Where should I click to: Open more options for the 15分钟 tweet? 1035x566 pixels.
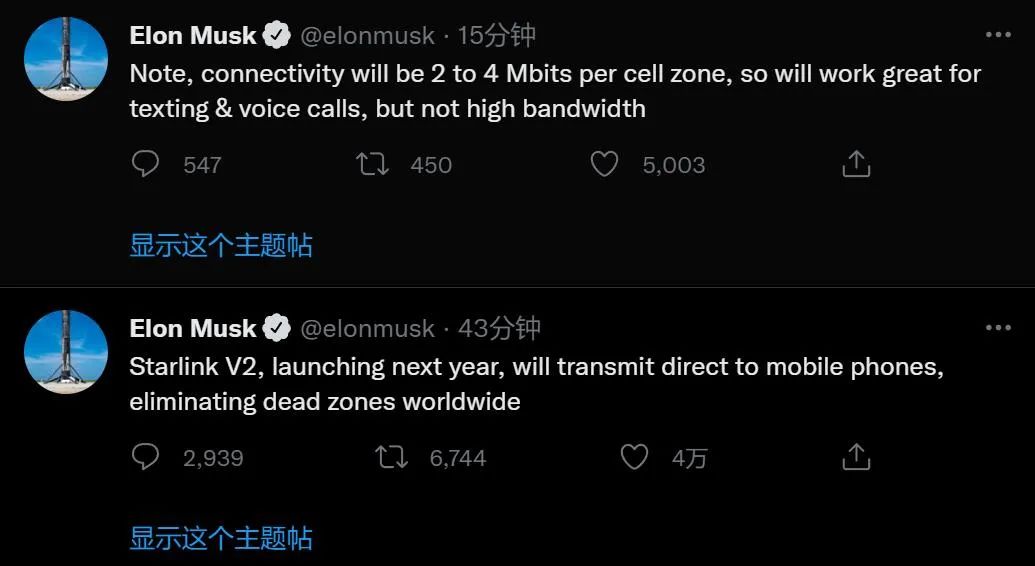(998, 35)
